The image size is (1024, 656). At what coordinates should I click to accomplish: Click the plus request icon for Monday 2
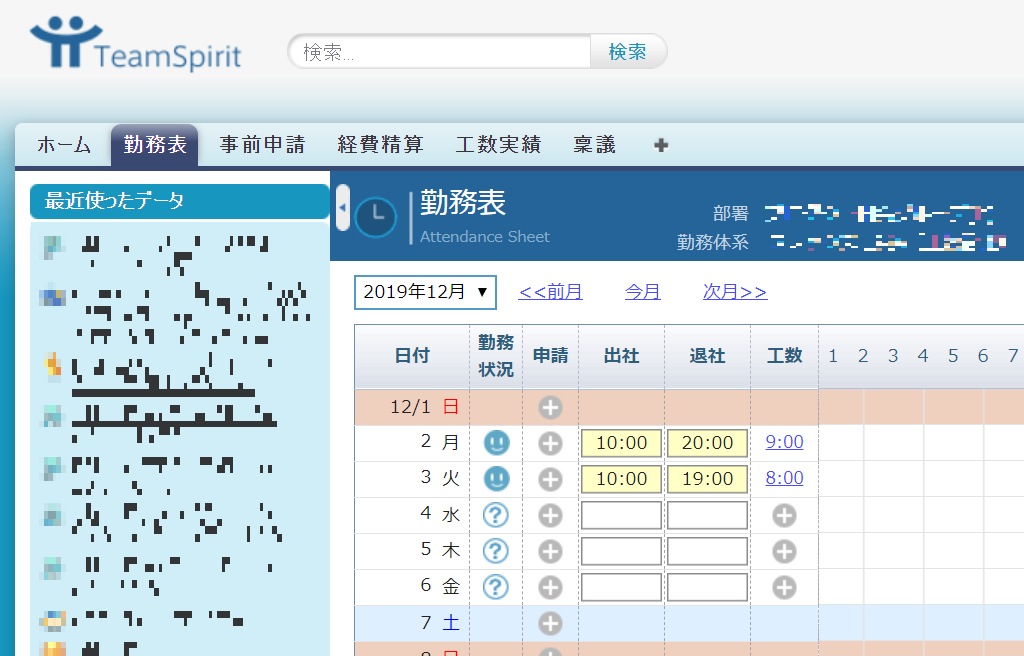pyautogui.click(x=550, y=444)
